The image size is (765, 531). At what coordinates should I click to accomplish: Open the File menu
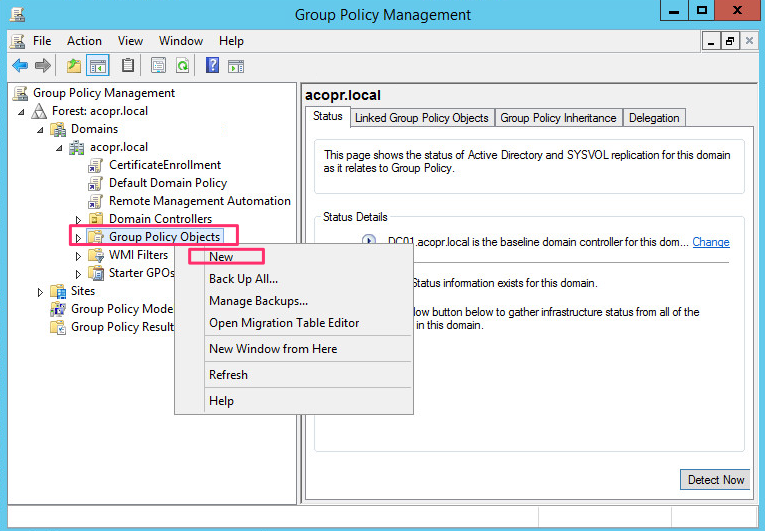tap(42, 41)
